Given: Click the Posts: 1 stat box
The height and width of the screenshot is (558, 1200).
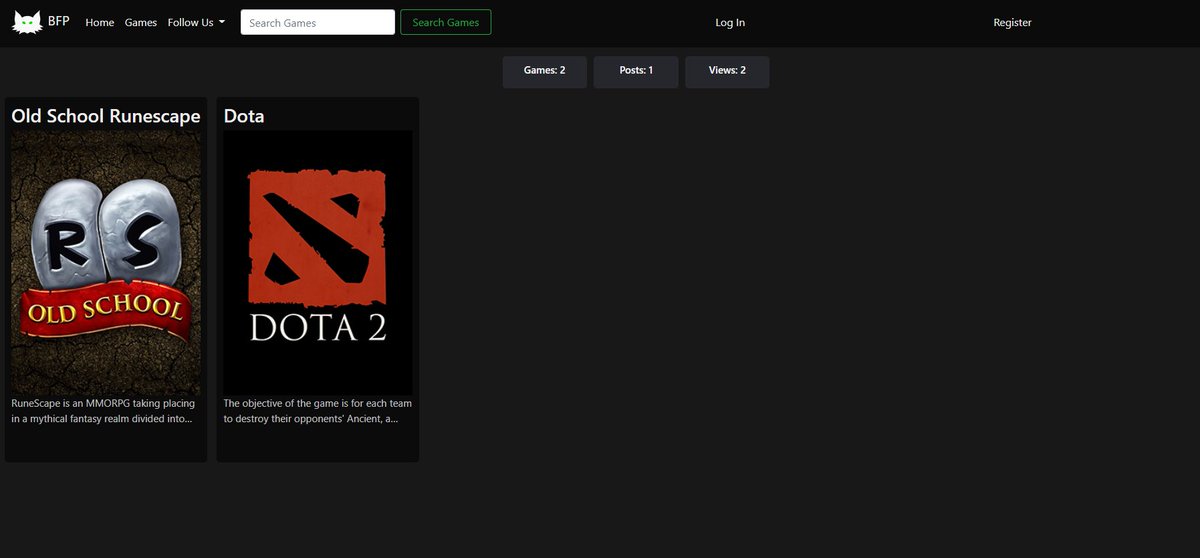Looking at the screenshot, I should [x=636, y=71].
